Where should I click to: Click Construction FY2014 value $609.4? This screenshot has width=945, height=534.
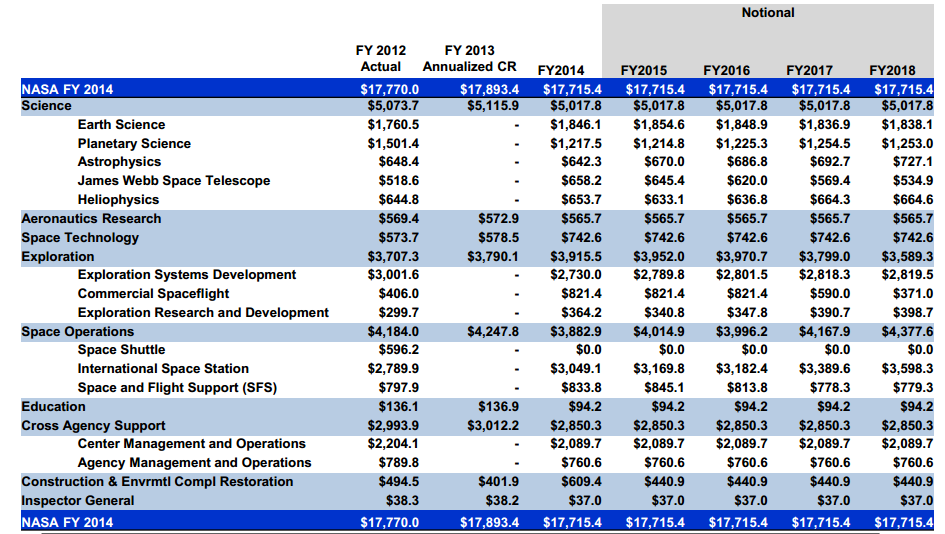581,482
